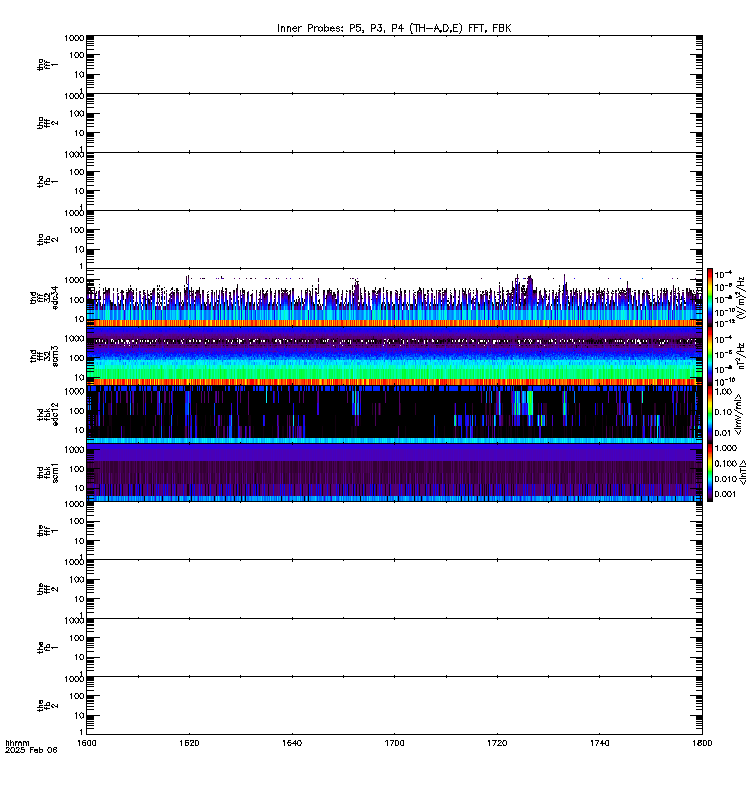This screenshot has width=750, height=800.
Task: Click the 1640 time axis label
Action: coord(292,743)
